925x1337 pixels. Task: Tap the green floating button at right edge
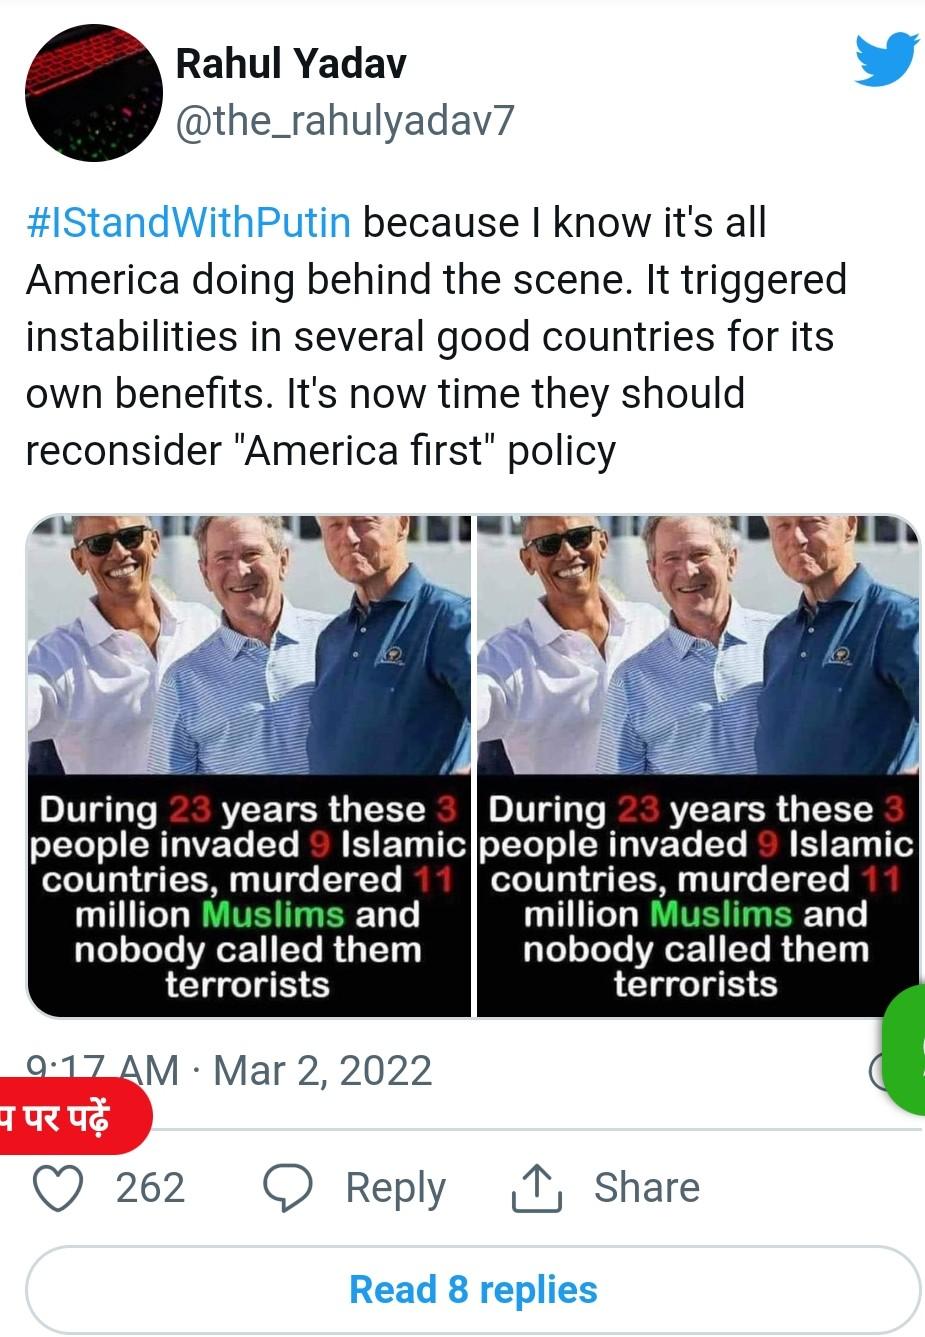(x=904, y=1049)
